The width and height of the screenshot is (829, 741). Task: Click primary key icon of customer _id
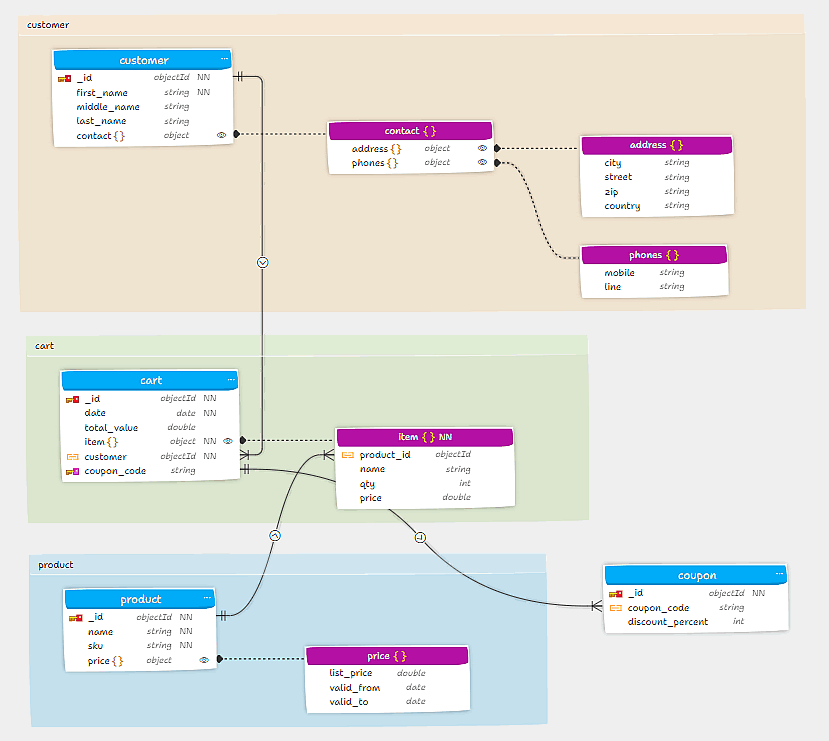[64, 78]
